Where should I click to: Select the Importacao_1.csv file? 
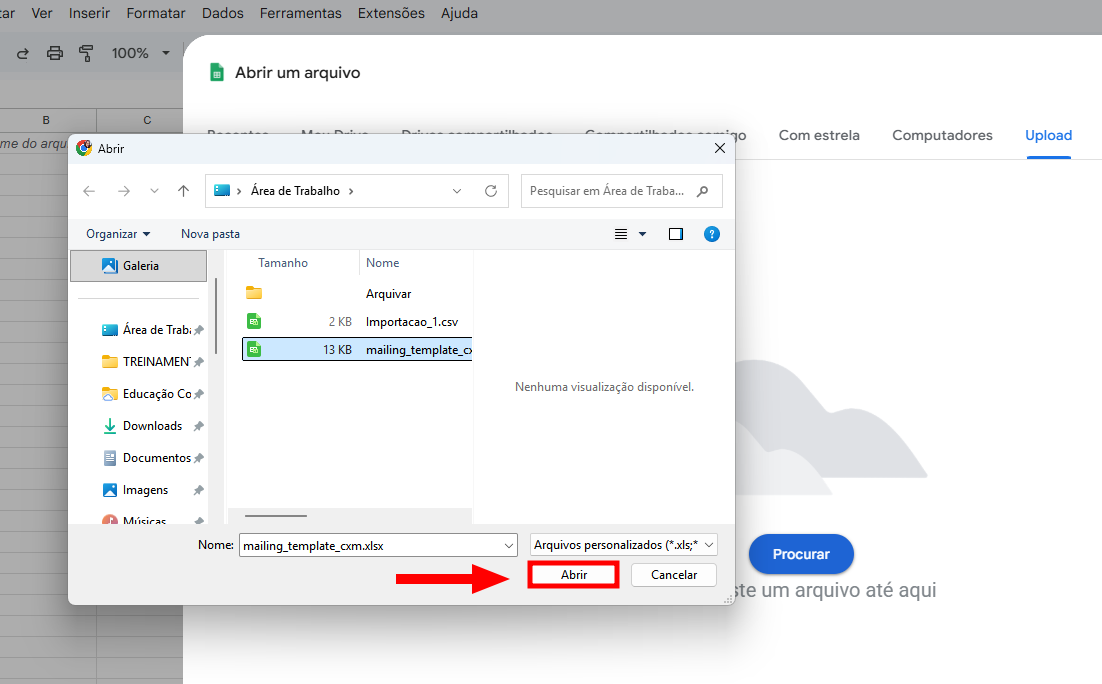point(411,322)
